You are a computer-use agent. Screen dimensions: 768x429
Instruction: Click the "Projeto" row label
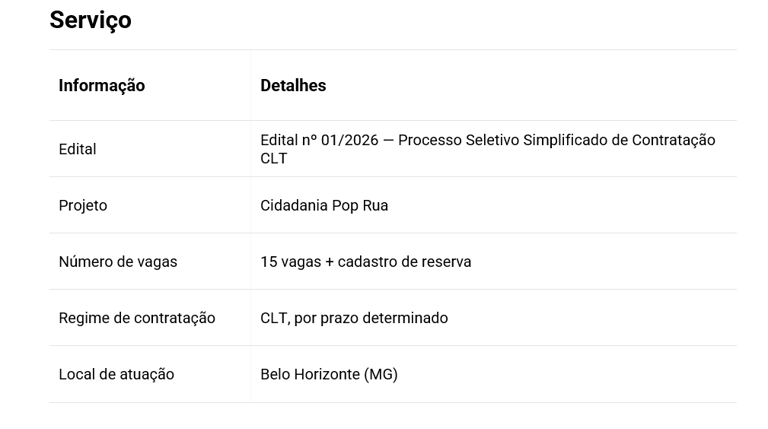click(x=83, y=206)
